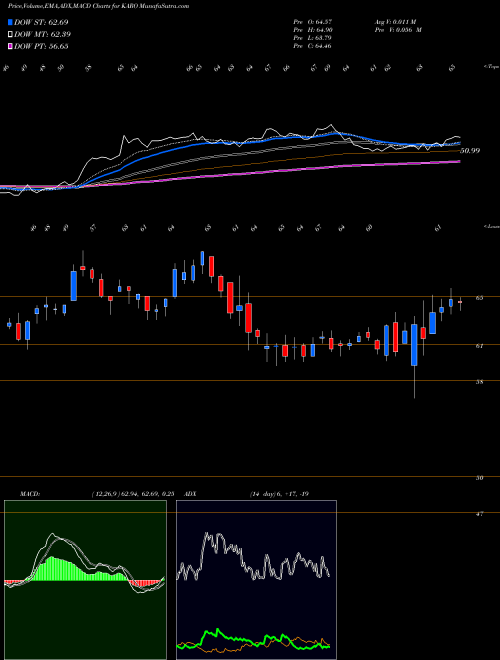Click the magenta DOW PT legend swatch
This screenshot has width=500, height=660.
[x=10, y=46]
